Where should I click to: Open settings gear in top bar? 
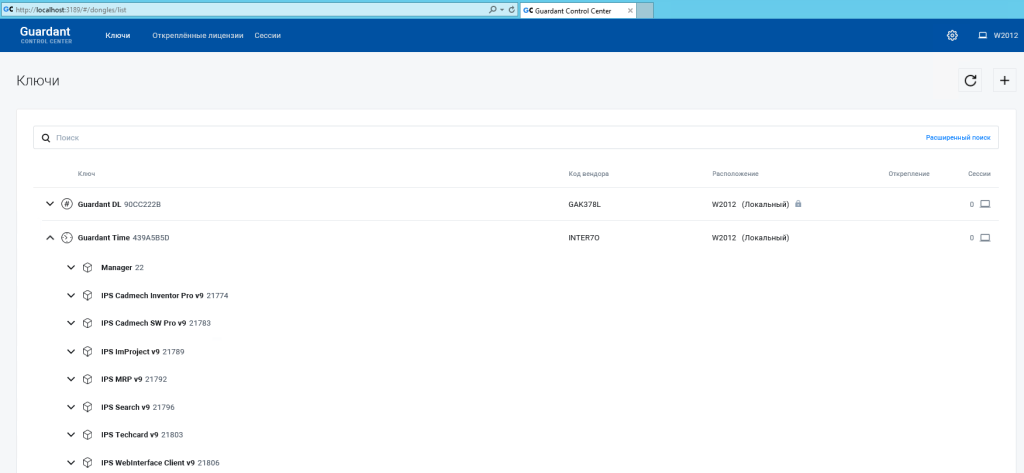click(952, 35)
